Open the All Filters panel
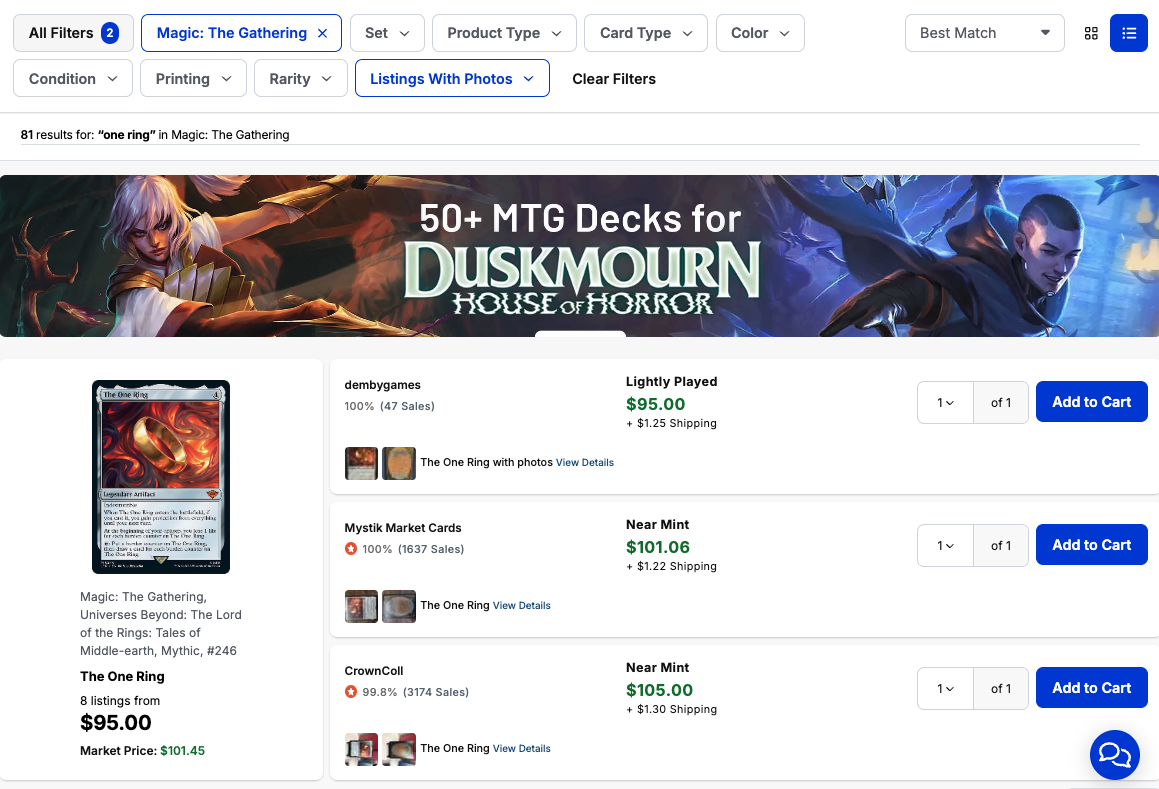This screenshot has width=1159, height=789. pos(72,33)
